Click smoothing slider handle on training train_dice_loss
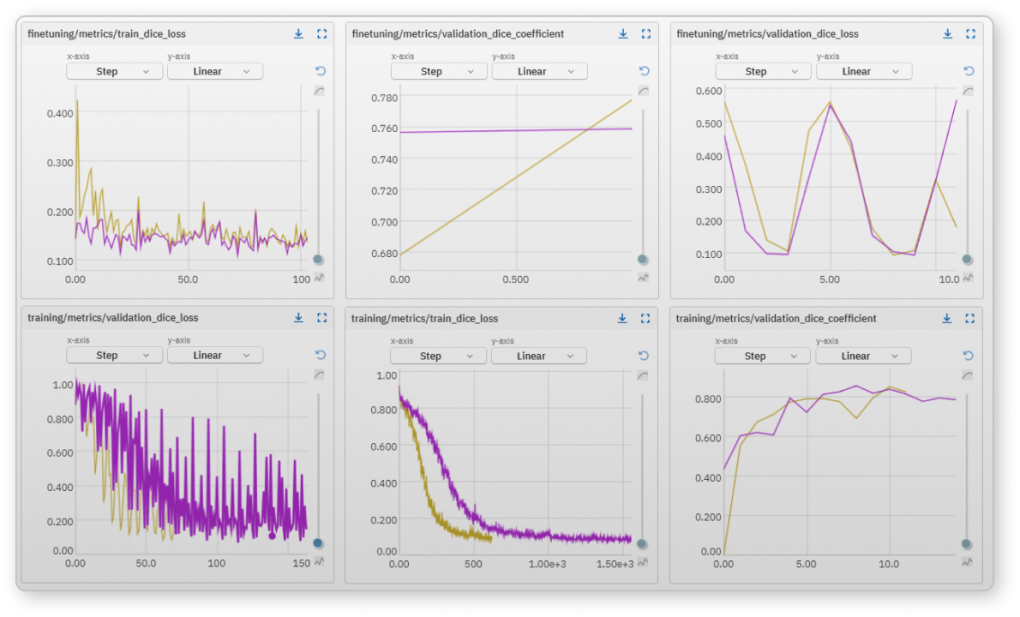Viewport: 1020px width, 617px height. coord(642,543)
